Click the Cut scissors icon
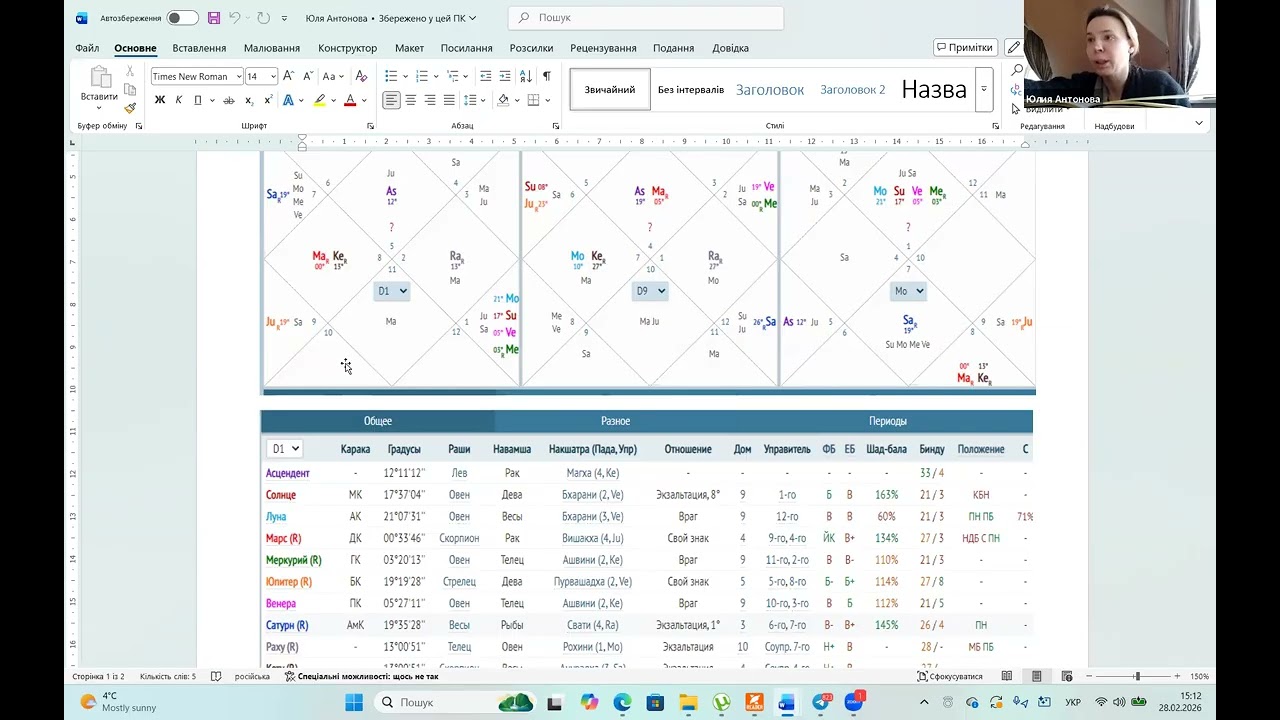1280x720 pixels. pyautogui.click(x=130, y=71)
